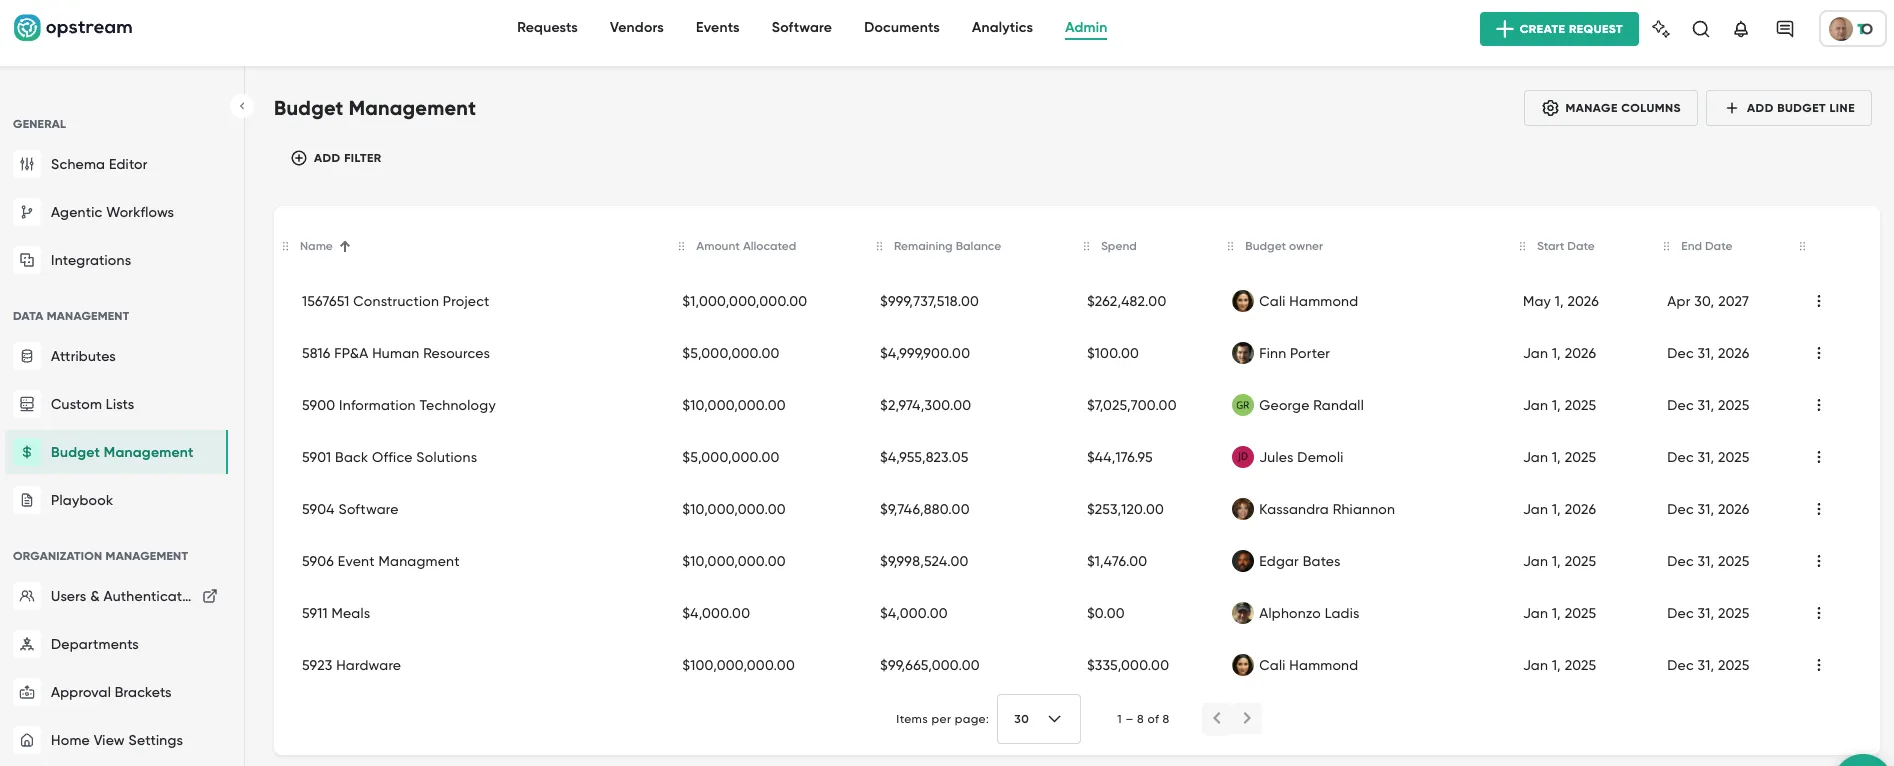The width and height of the screenshot is (1894, 766).
Task: Collapse the left sidebar
Action: tap(242, 106)
